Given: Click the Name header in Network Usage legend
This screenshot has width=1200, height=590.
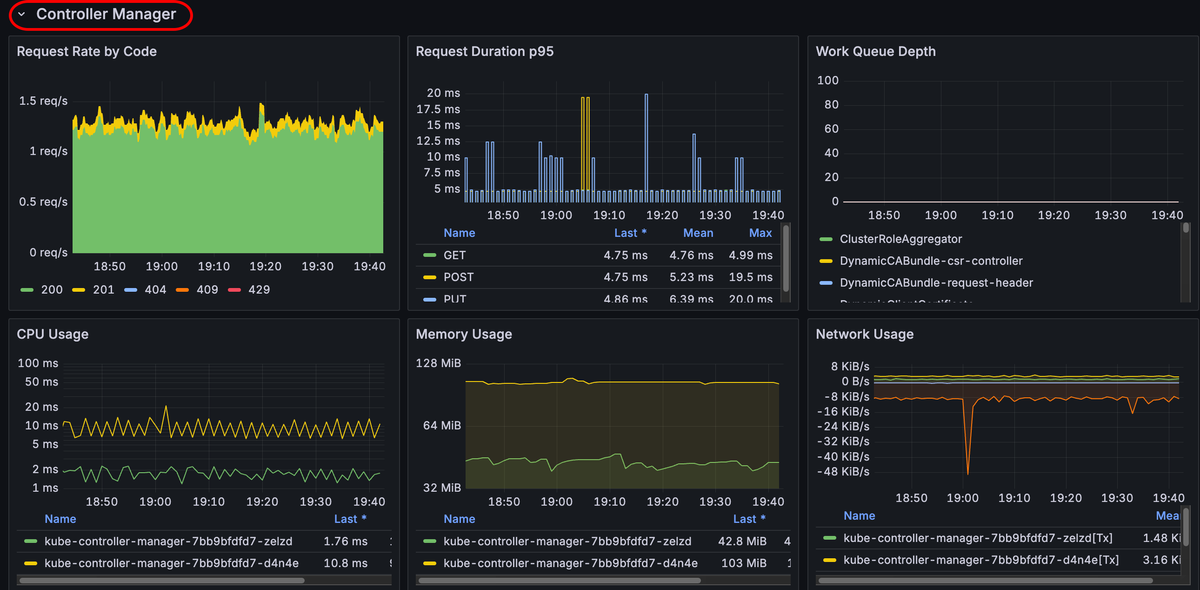Looking at the screenshot, I should (859, 516).
